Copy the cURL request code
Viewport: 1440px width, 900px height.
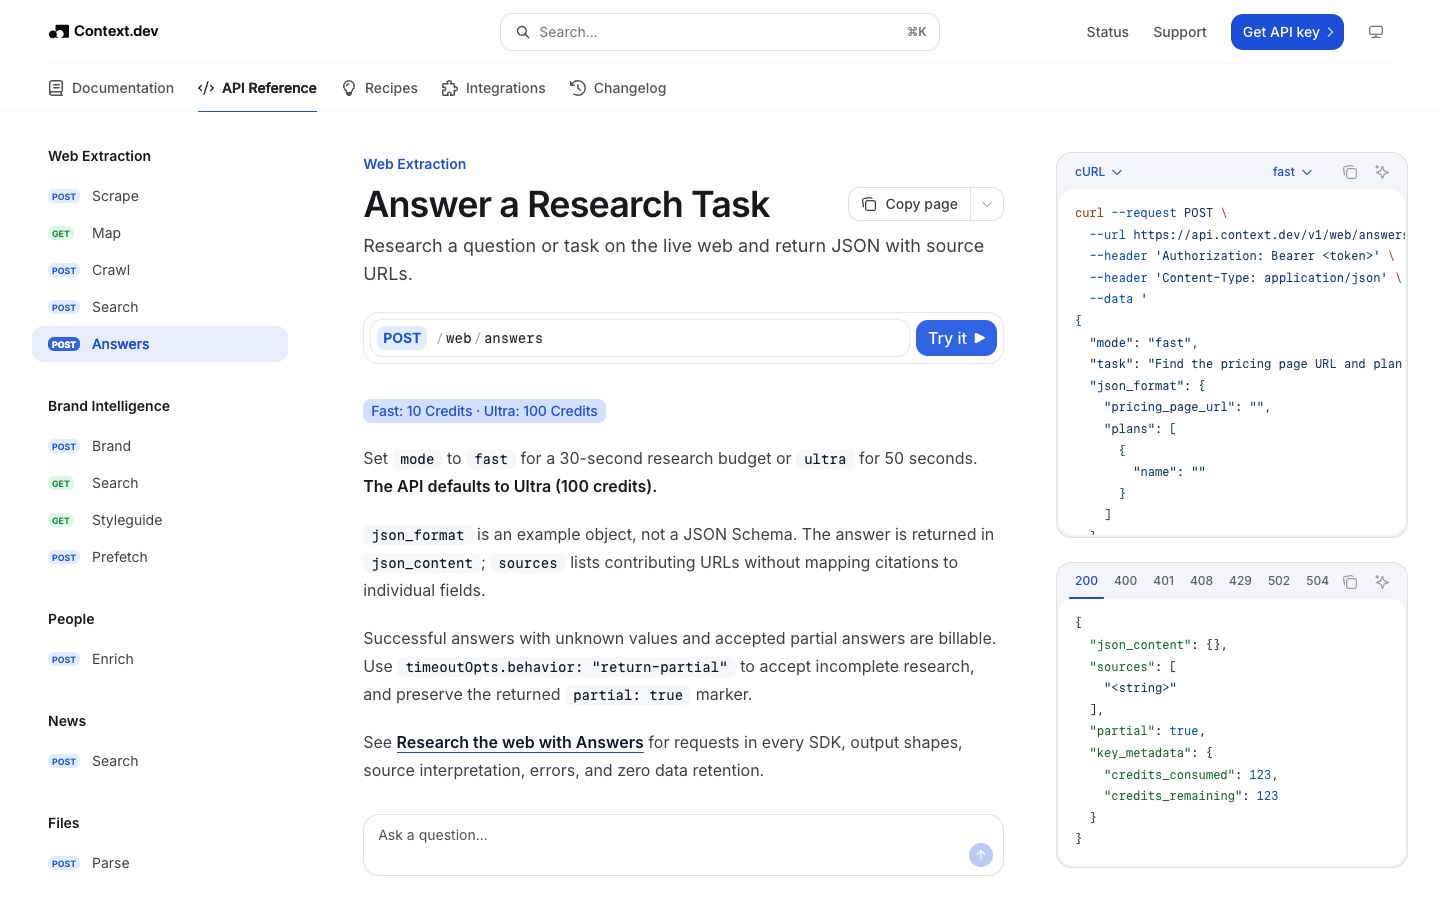(1350, 172)
